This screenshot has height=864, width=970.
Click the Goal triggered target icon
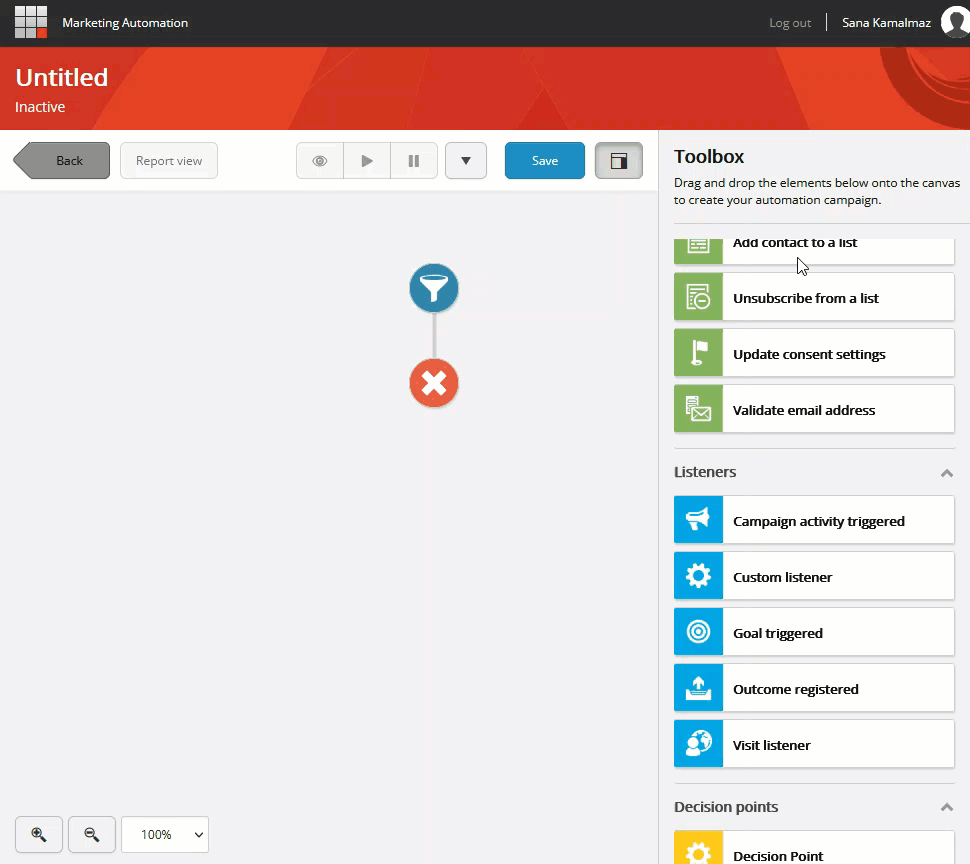[x=698, y=631]
